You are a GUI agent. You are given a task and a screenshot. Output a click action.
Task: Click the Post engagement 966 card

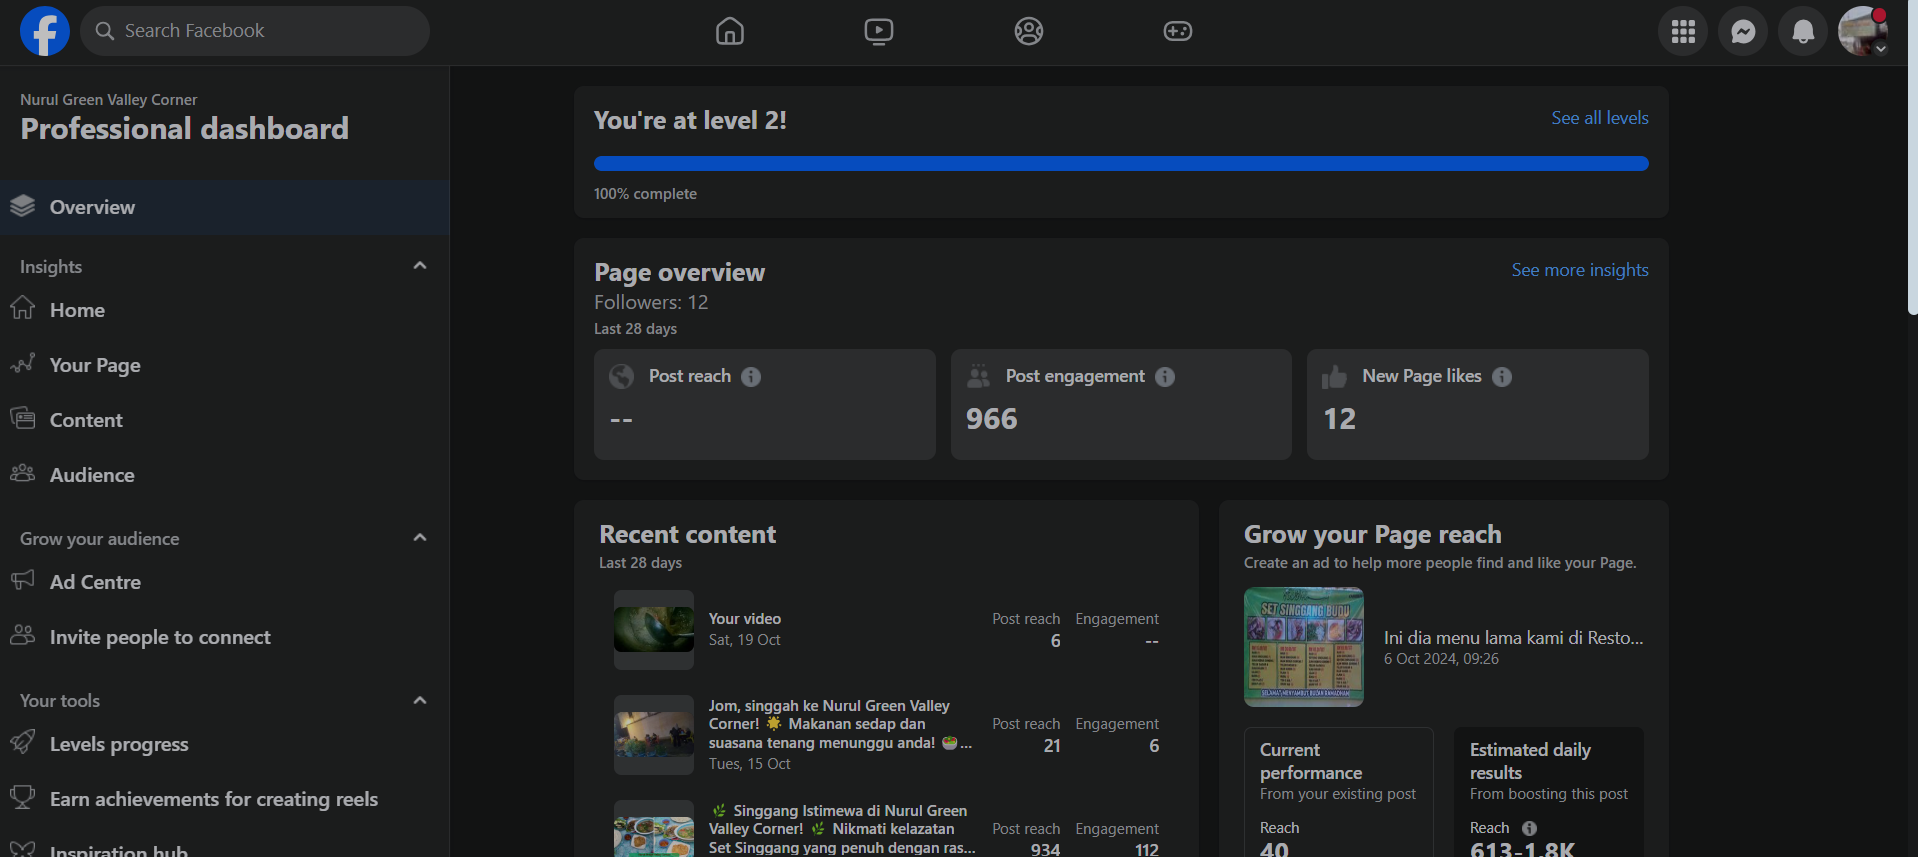tap(1121, 404)
